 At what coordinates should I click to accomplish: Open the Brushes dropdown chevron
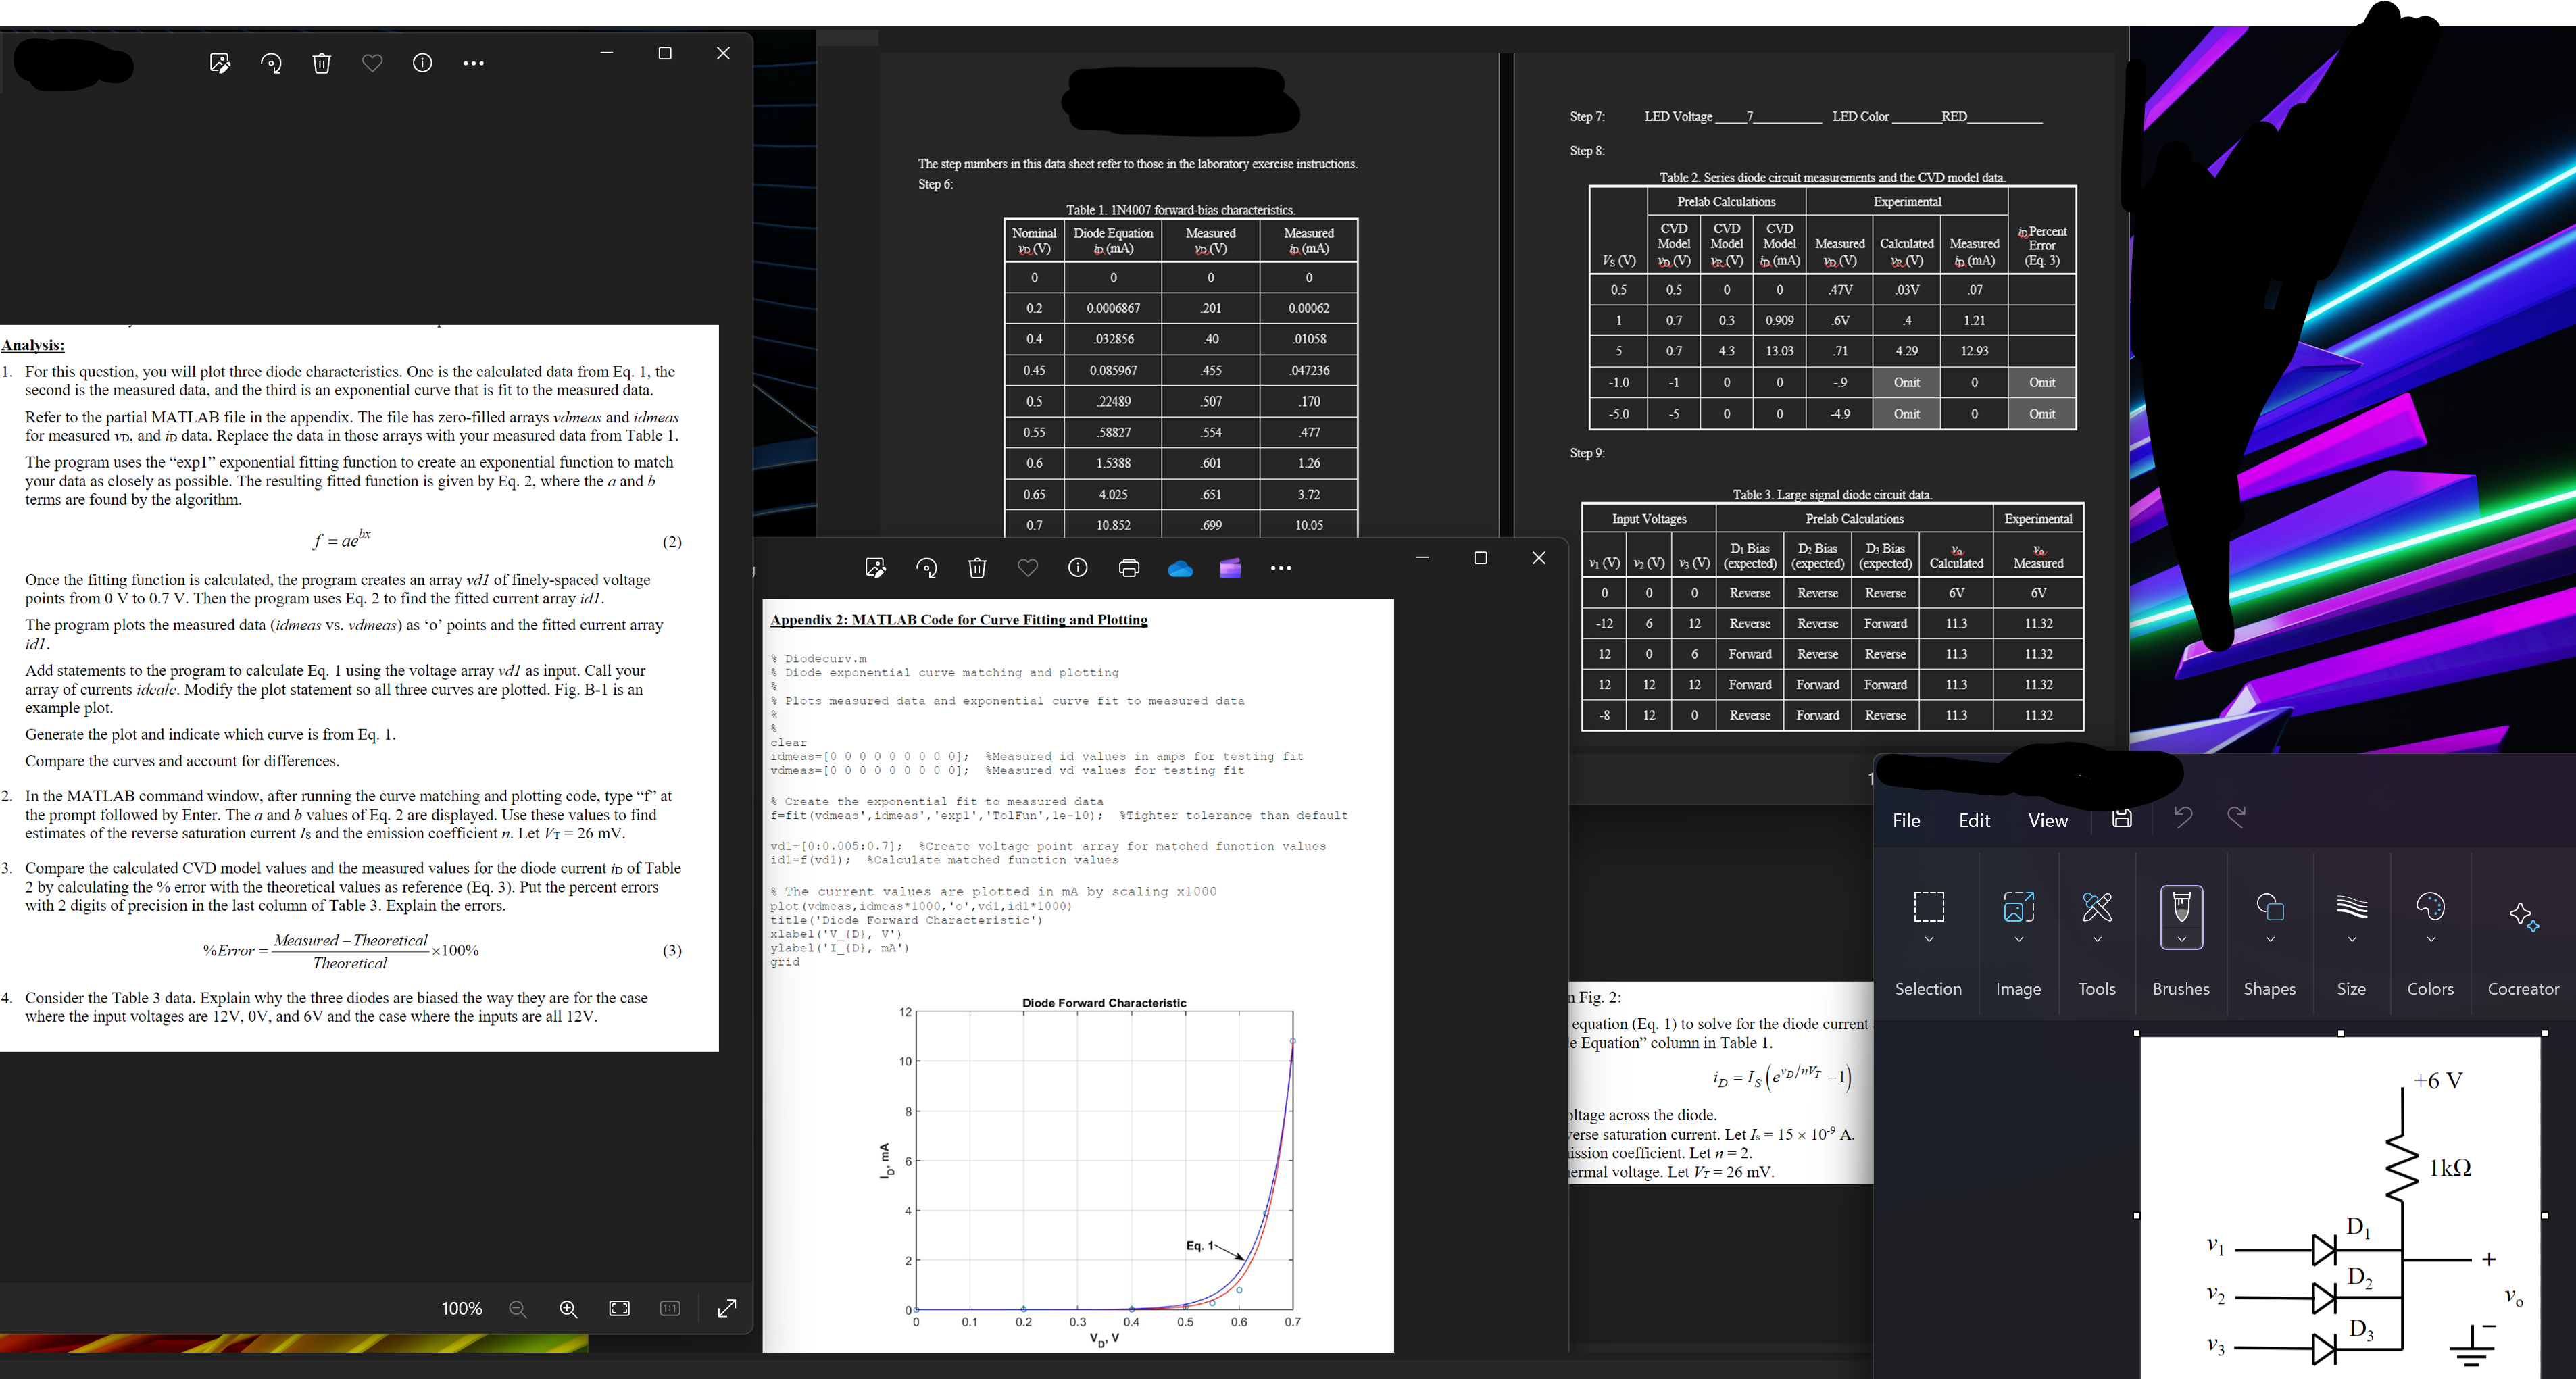(x=2182, y=938)
